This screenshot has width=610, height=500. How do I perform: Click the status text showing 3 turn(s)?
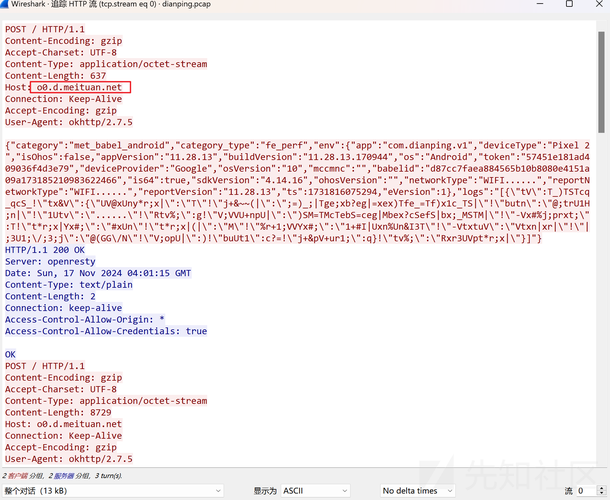pyautogui.click(x=108, y=475)
